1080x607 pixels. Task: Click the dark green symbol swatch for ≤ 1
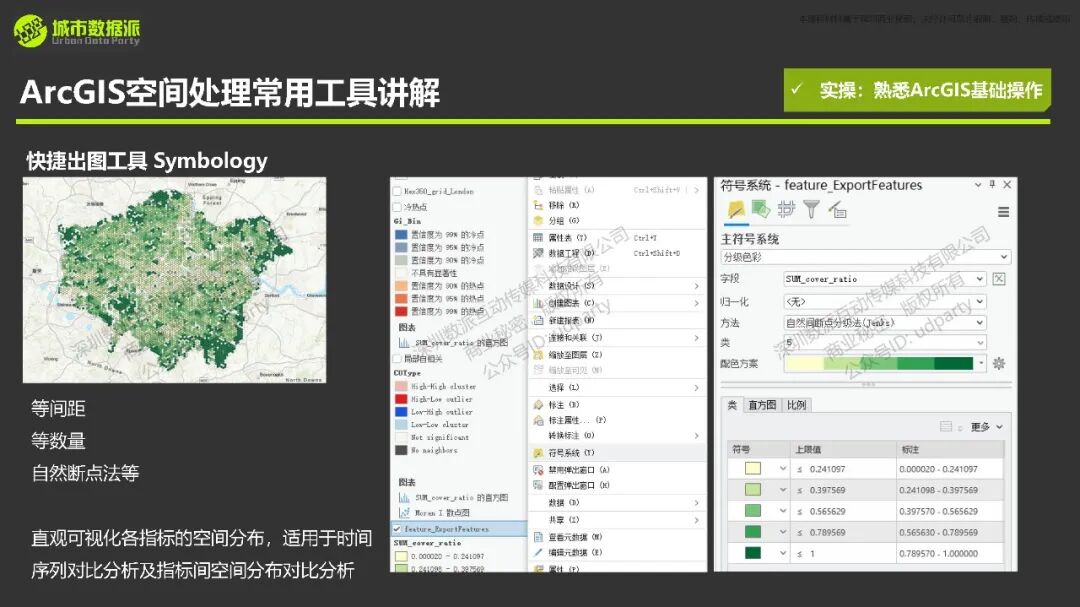pos(753,553)
